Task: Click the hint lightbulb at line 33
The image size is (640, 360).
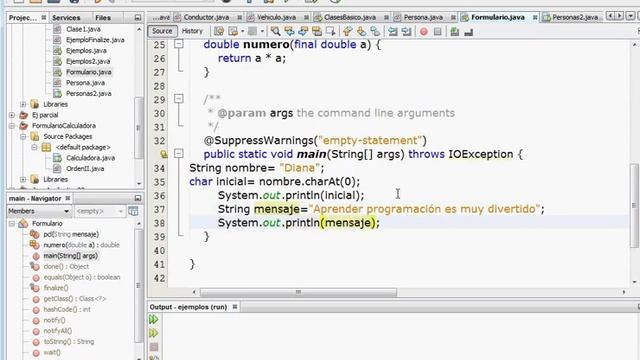Action: 163,154
